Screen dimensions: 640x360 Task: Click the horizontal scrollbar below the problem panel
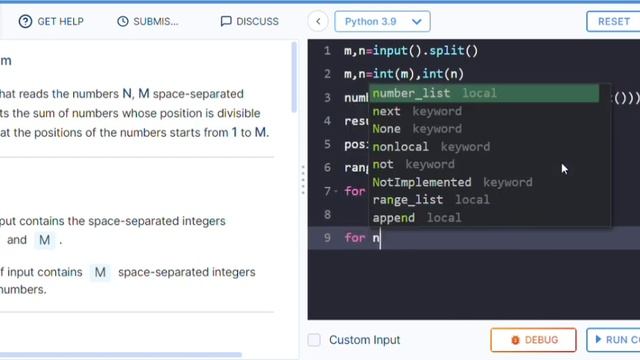pyautogui.click(x=121, y=355)
